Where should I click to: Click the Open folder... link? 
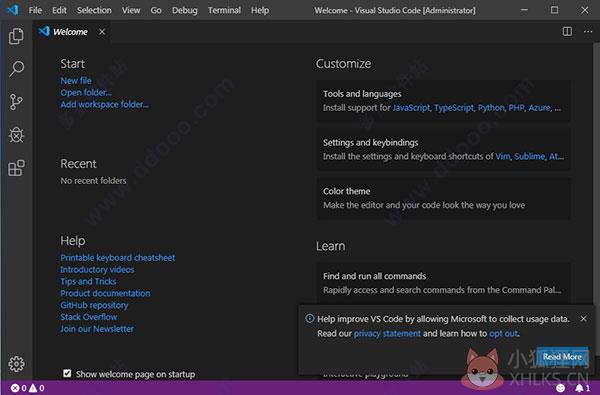tap(86, 93)
